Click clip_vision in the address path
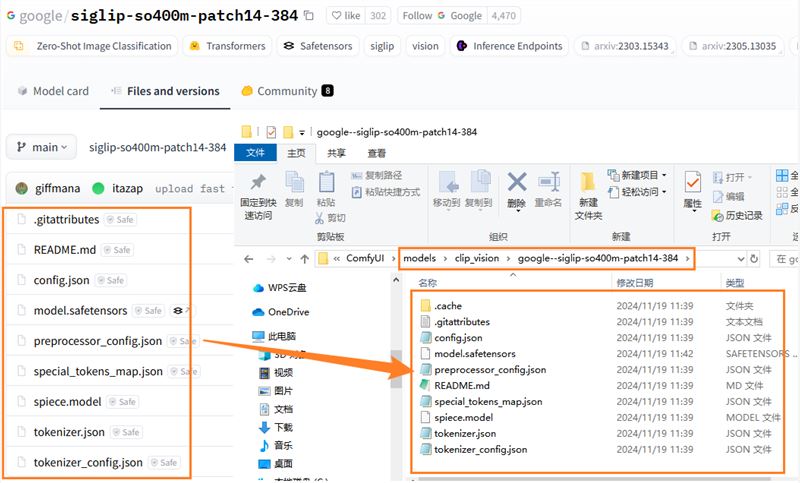The image size is (800, 483). pos(477,258)
